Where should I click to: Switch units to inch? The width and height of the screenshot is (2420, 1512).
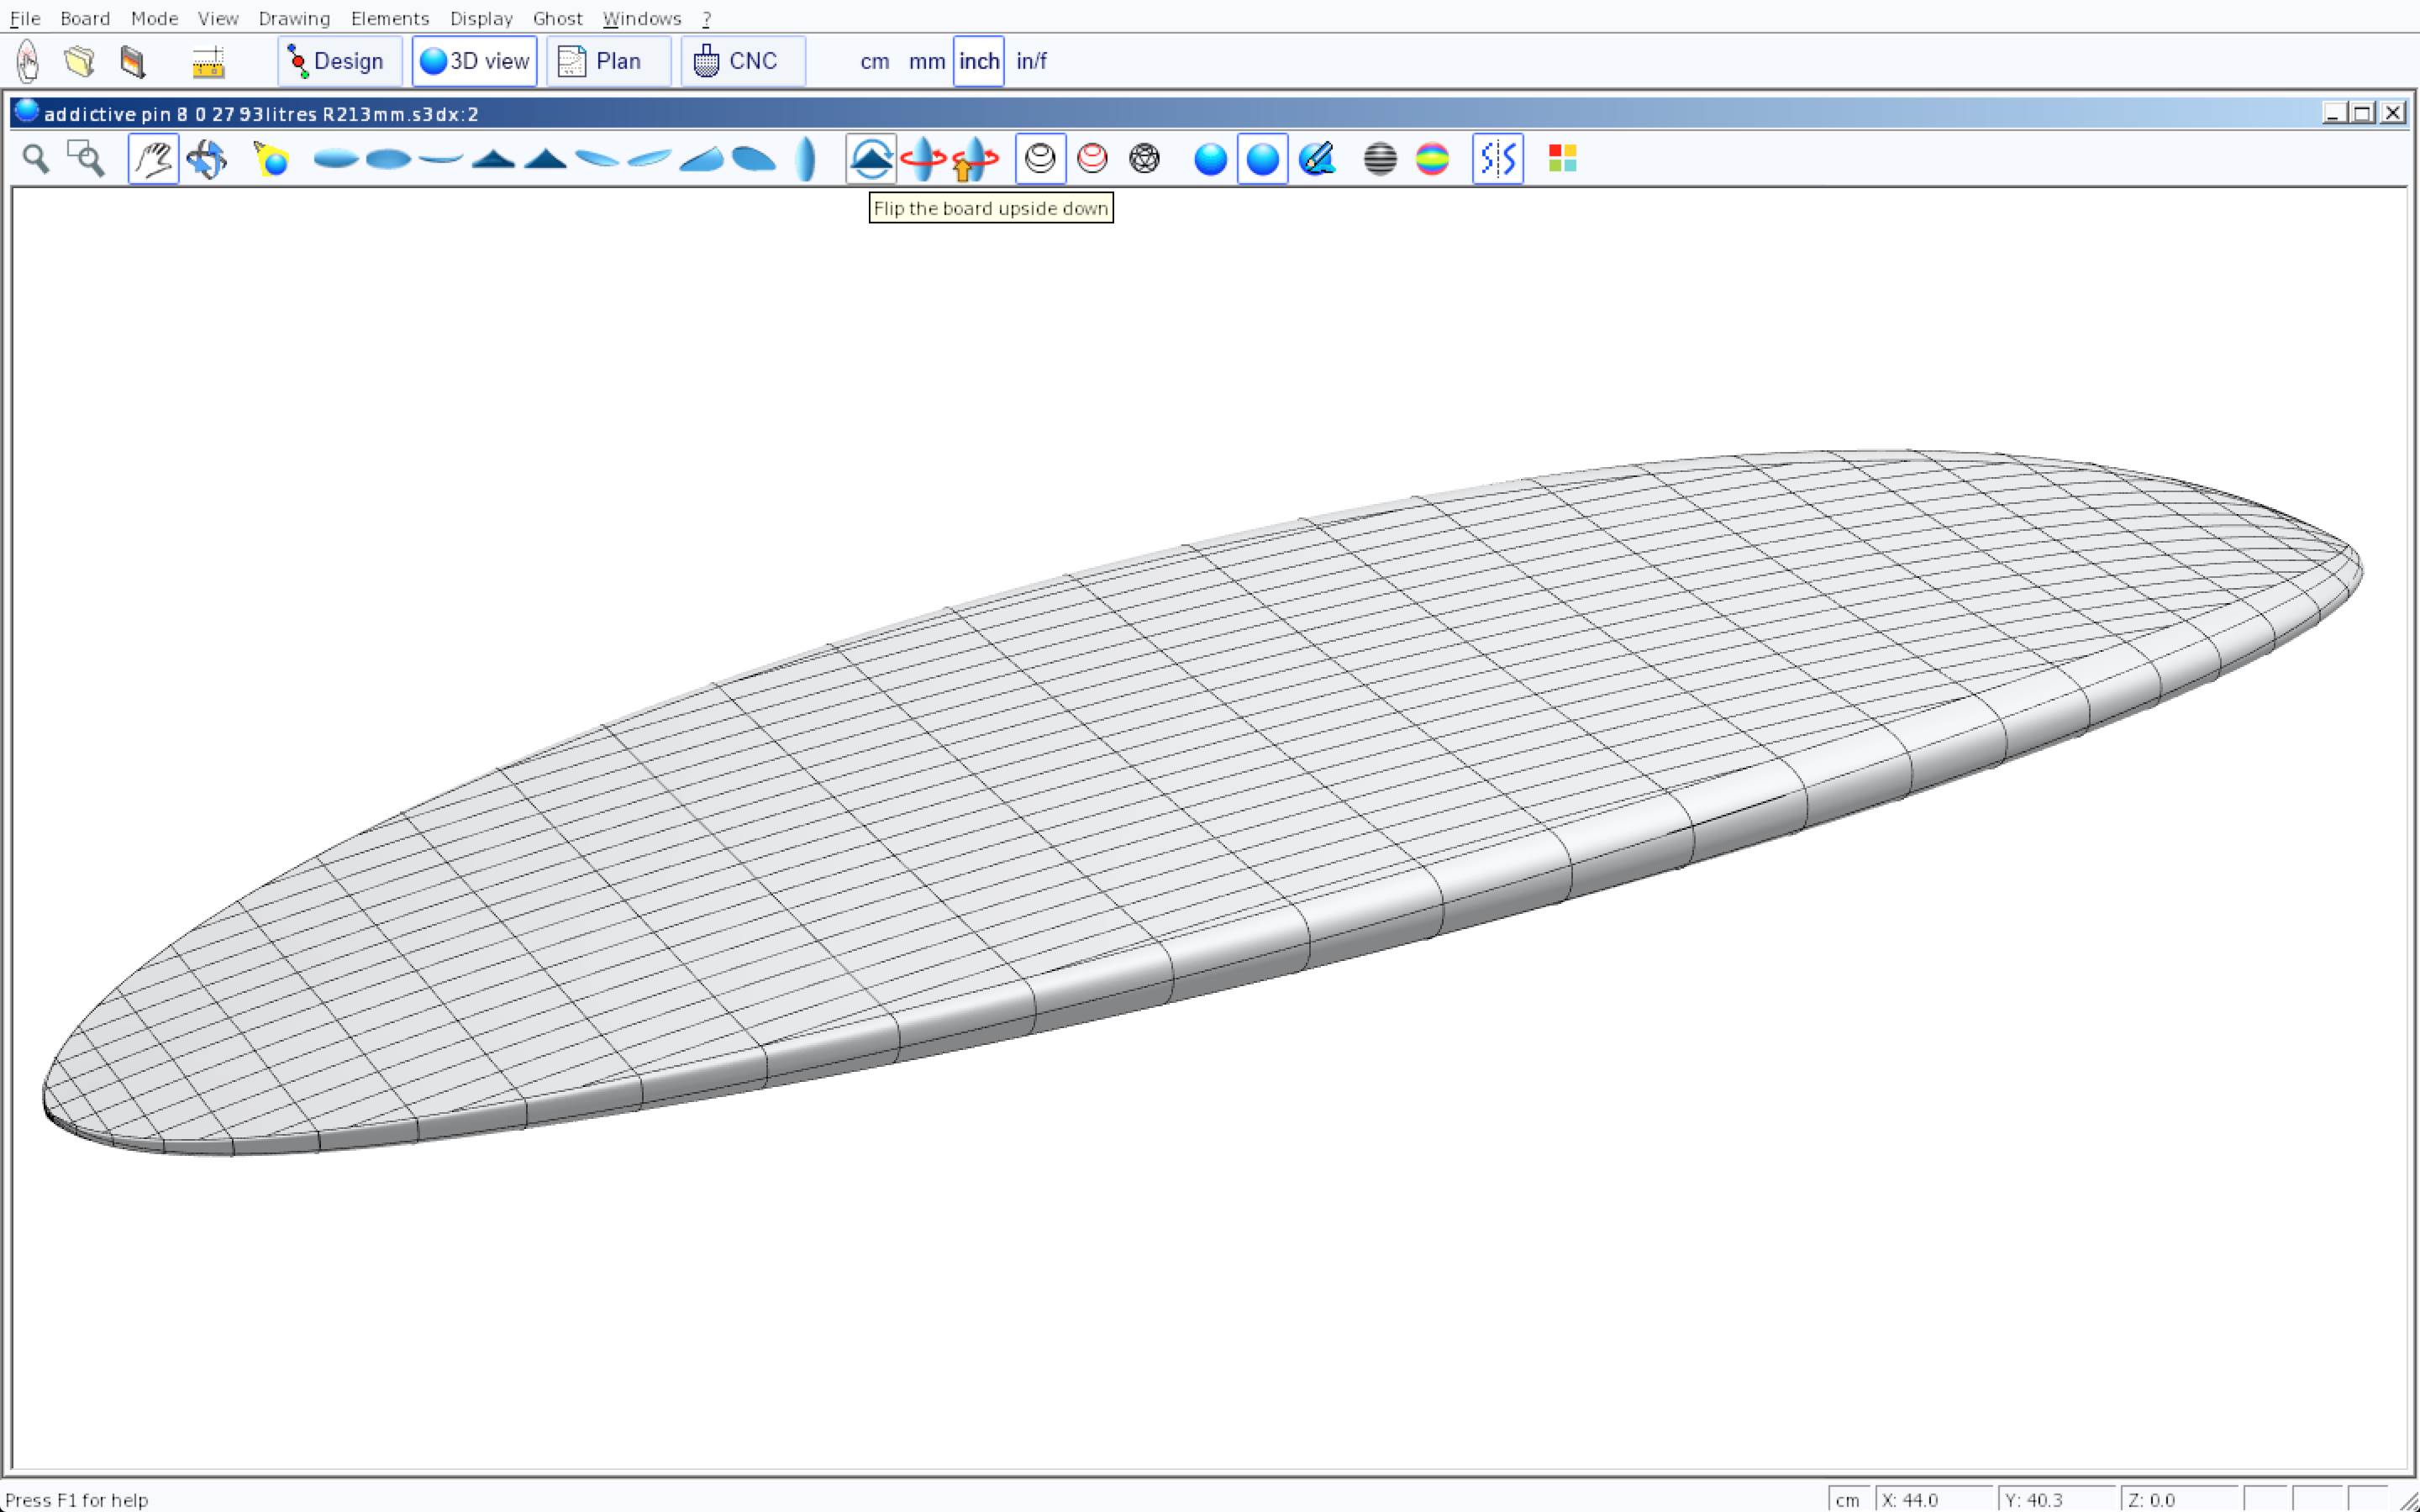[978, 61]
